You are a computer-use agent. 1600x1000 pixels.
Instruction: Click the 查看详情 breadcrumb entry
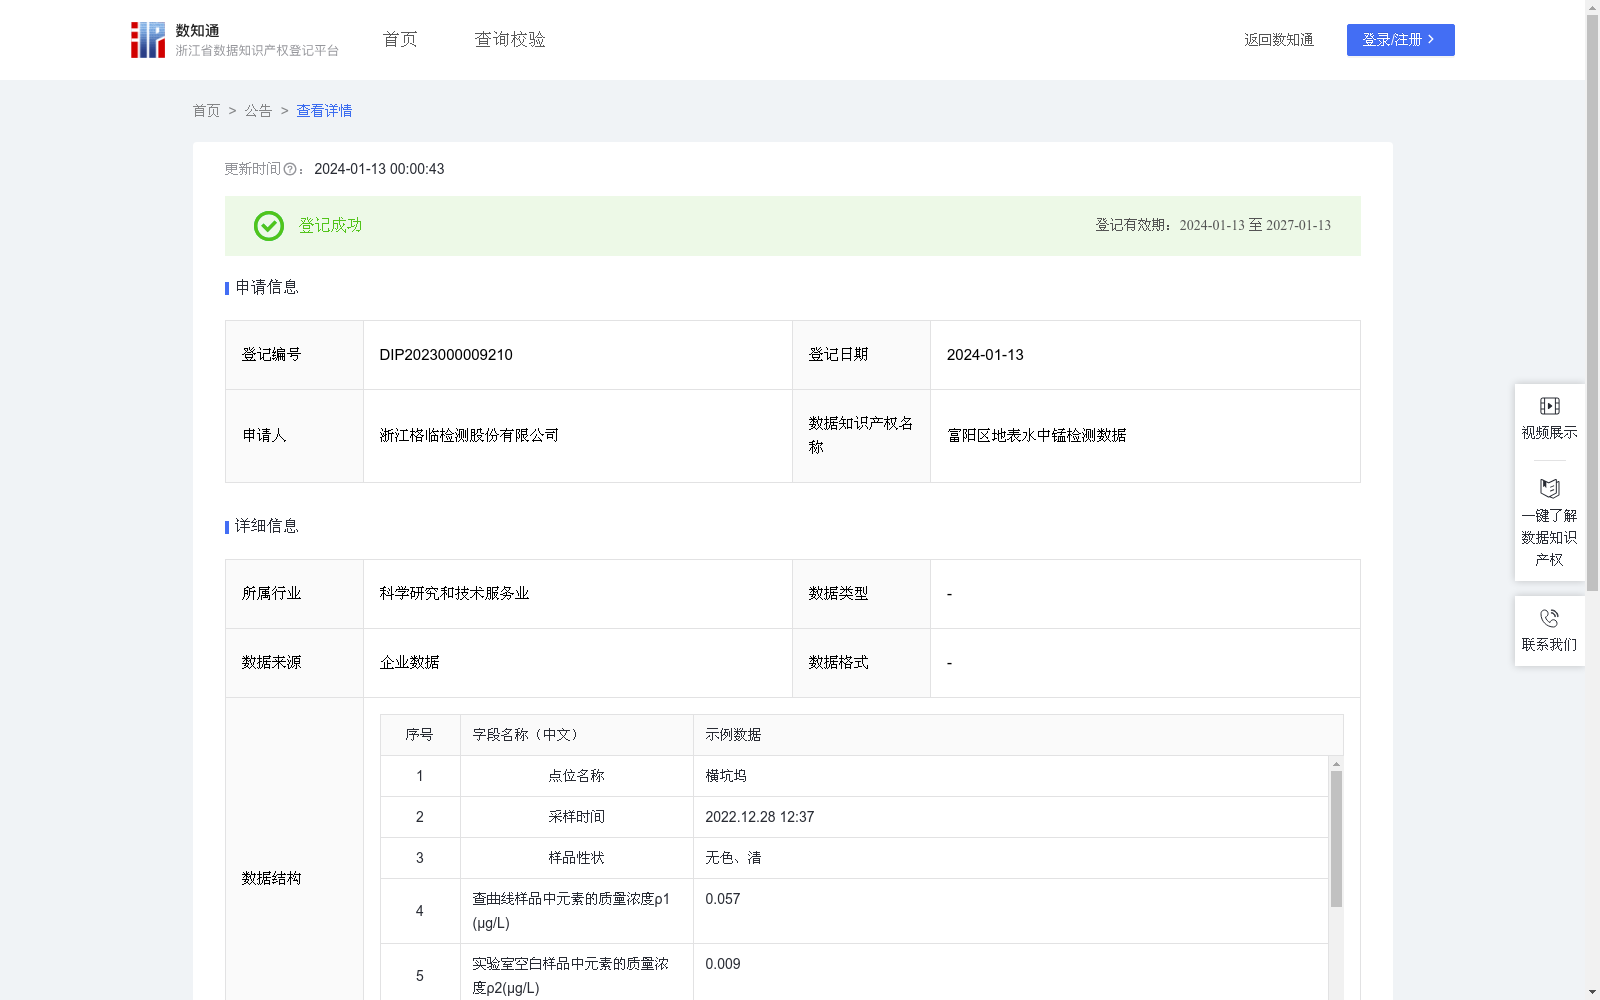[x=323, y=111]
